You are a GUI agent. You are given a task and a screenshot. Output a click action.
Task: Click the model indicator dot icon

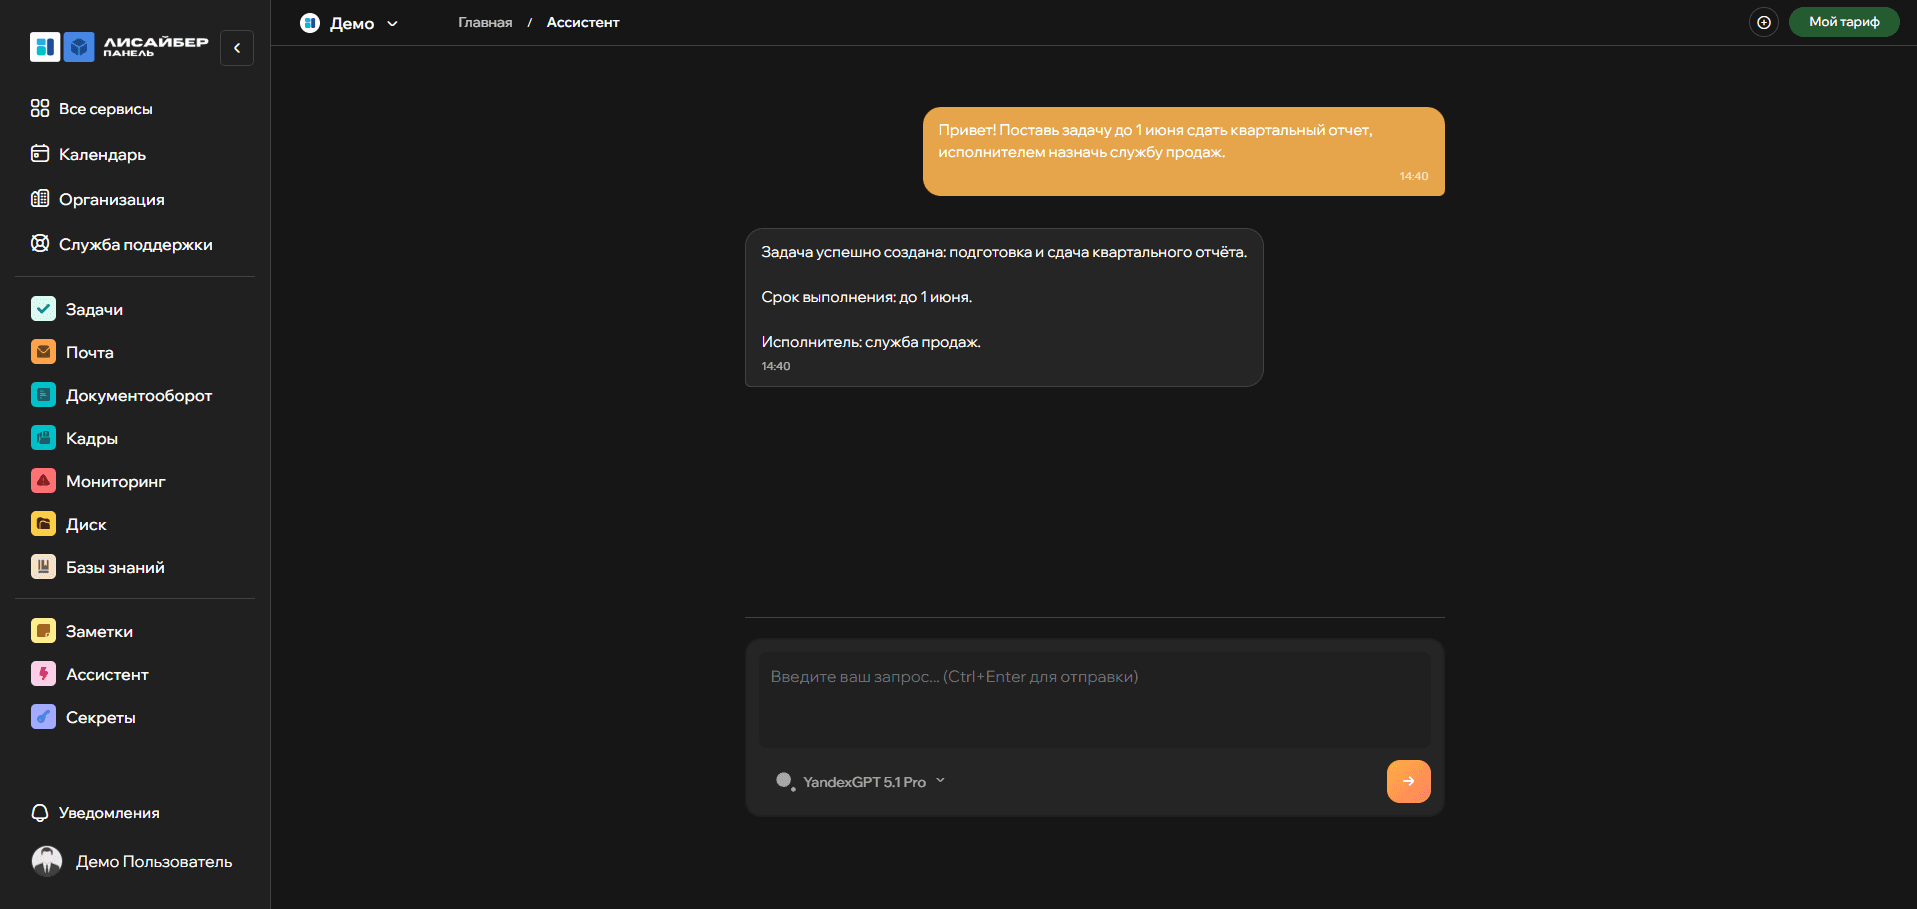tap(785, 781)
